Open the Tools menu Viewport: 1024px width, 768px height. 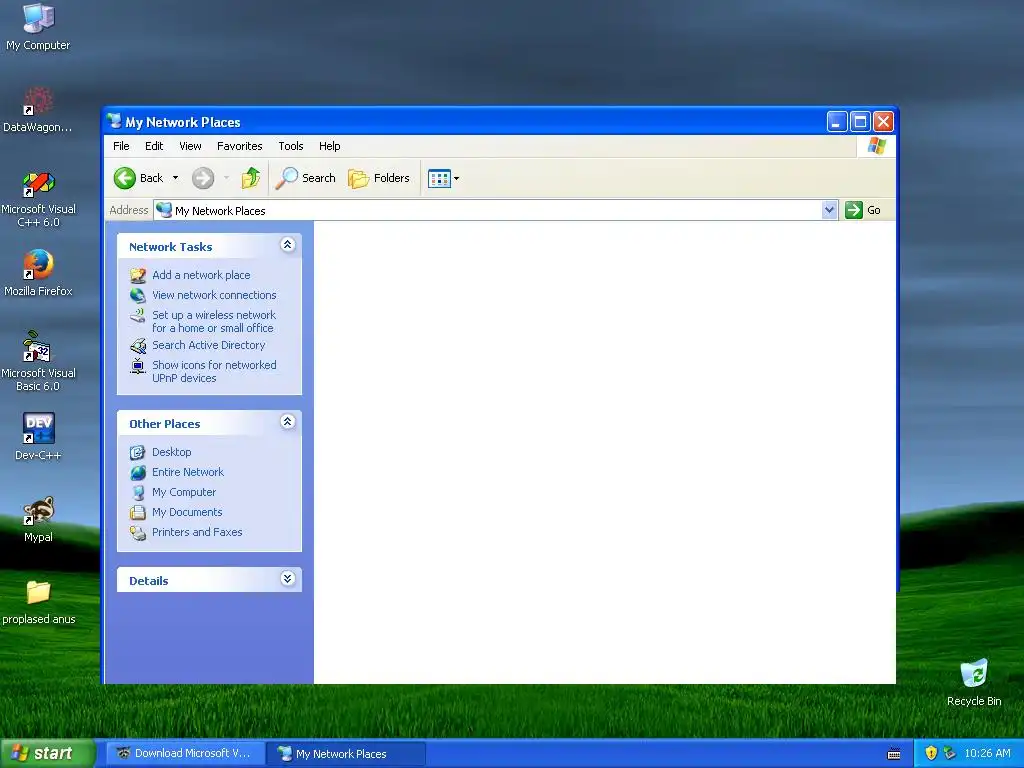click(291, 146)
